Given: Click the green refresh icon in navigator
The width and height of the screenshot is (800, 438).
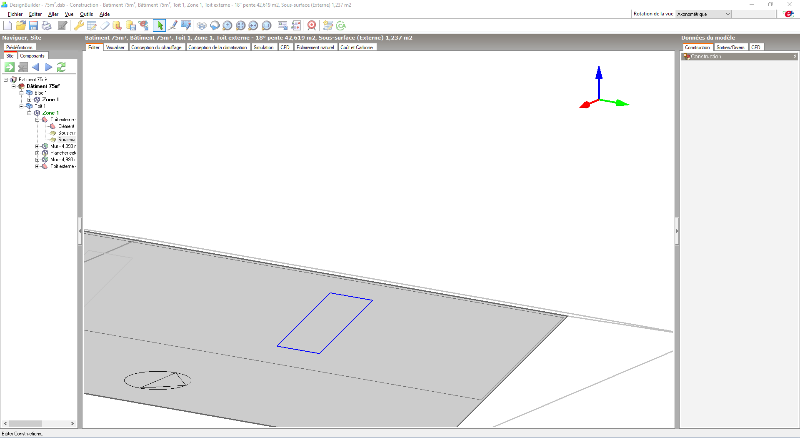Looking at the screenshot, I should (62, 67).
